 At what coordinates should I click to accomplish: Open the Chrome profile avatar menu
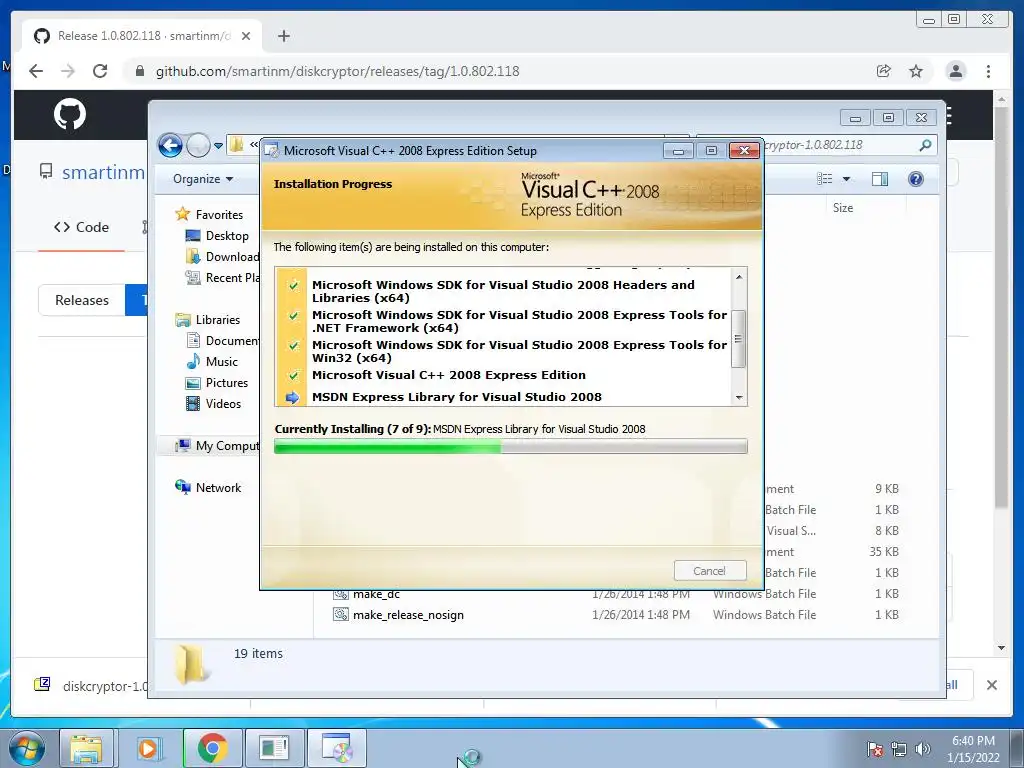point(955,71)
